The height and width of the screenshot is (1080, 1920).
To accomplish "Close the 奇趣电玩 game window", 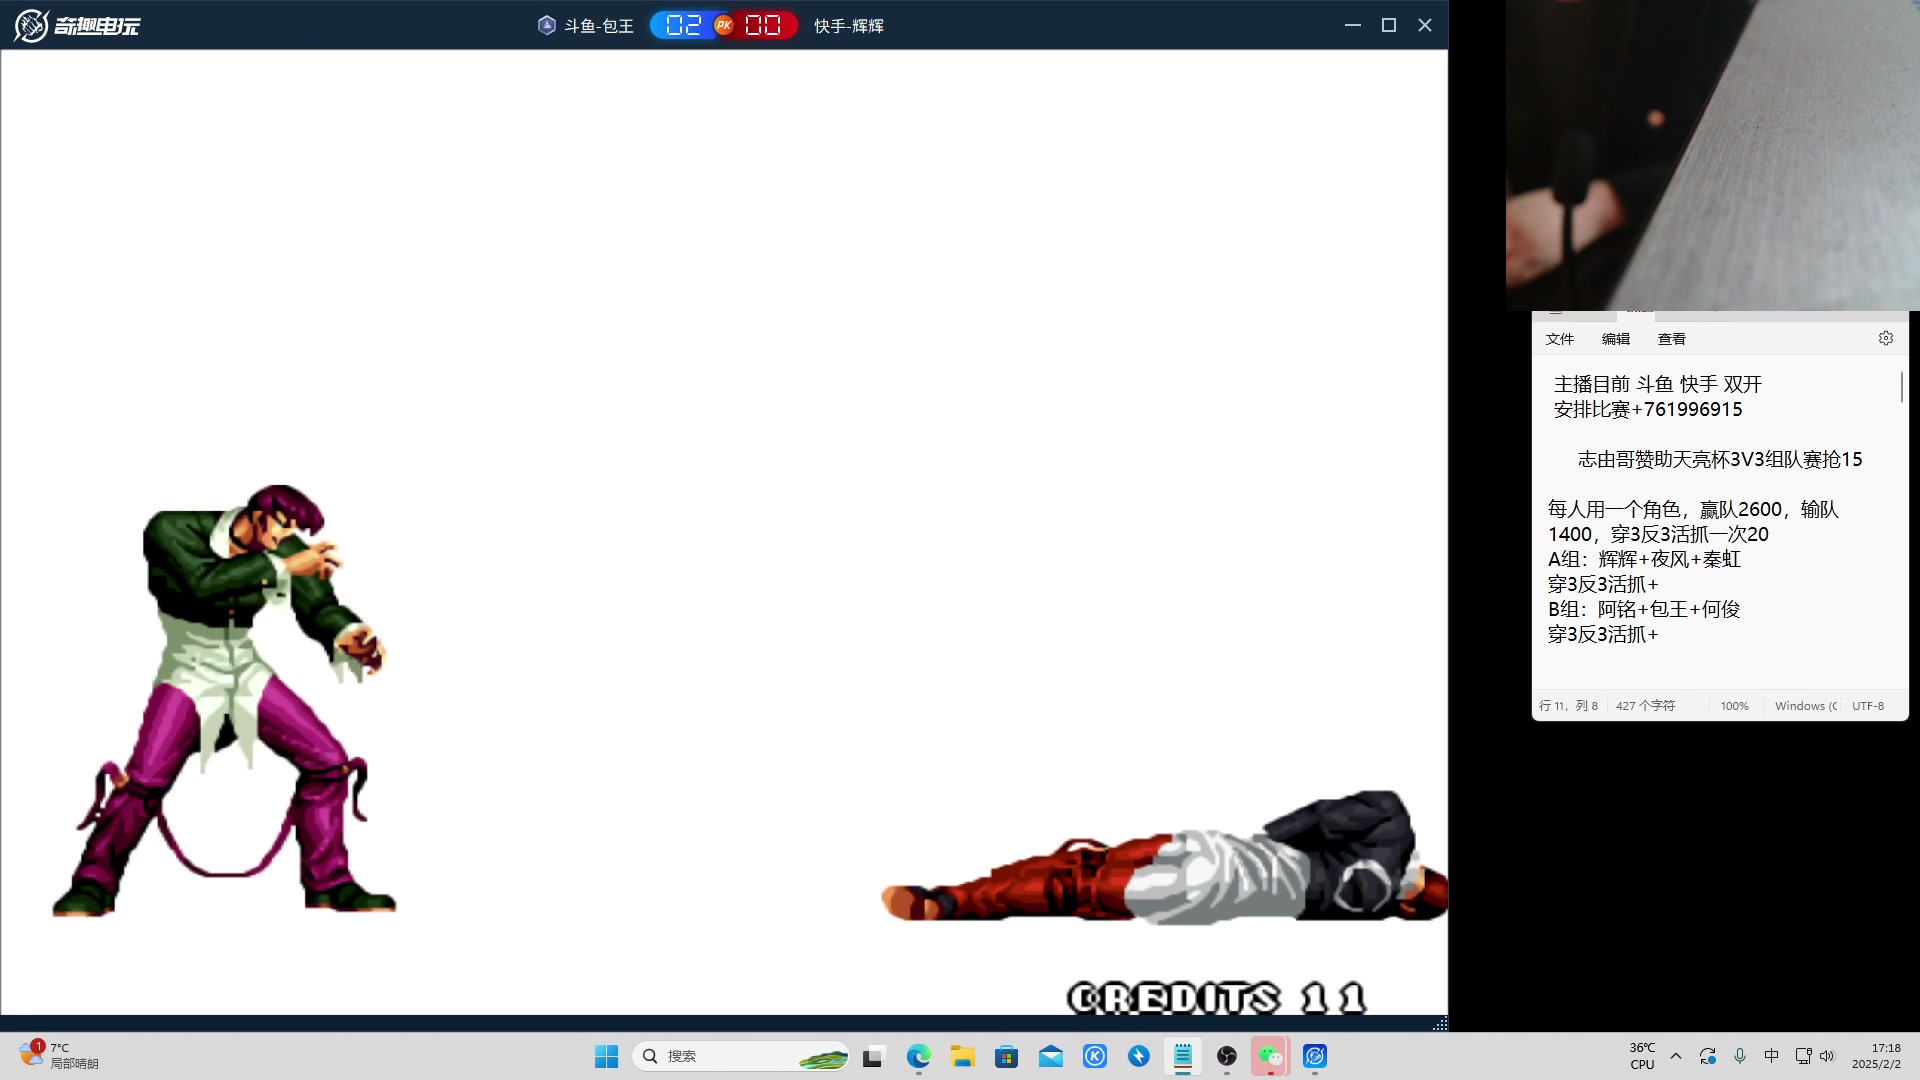I will click(1425, 25).
